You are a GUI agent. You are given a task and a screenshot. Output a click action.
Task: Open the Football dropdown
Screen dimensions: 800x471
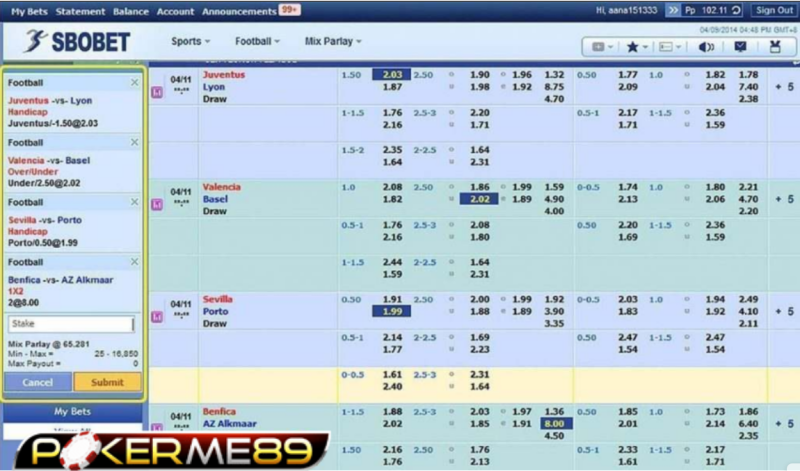257,41
